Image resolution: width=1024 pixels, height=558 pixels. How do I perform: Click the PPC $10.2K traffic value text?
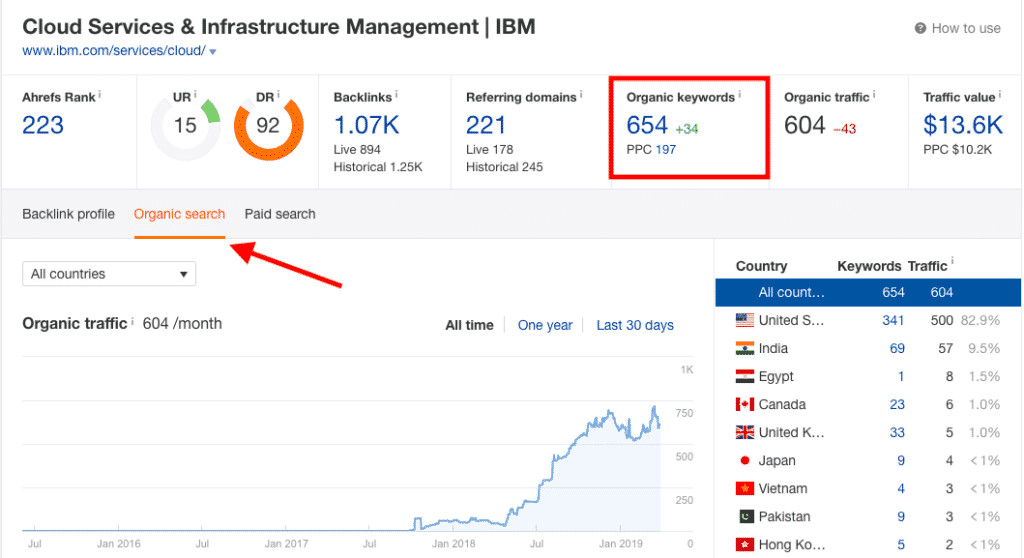(x=957, y=150)
